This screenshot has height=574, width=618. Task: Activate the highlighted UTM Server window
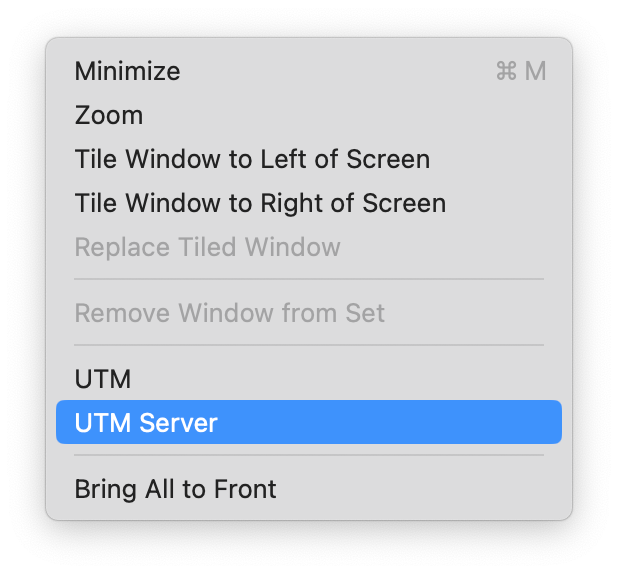coord(146,423)
